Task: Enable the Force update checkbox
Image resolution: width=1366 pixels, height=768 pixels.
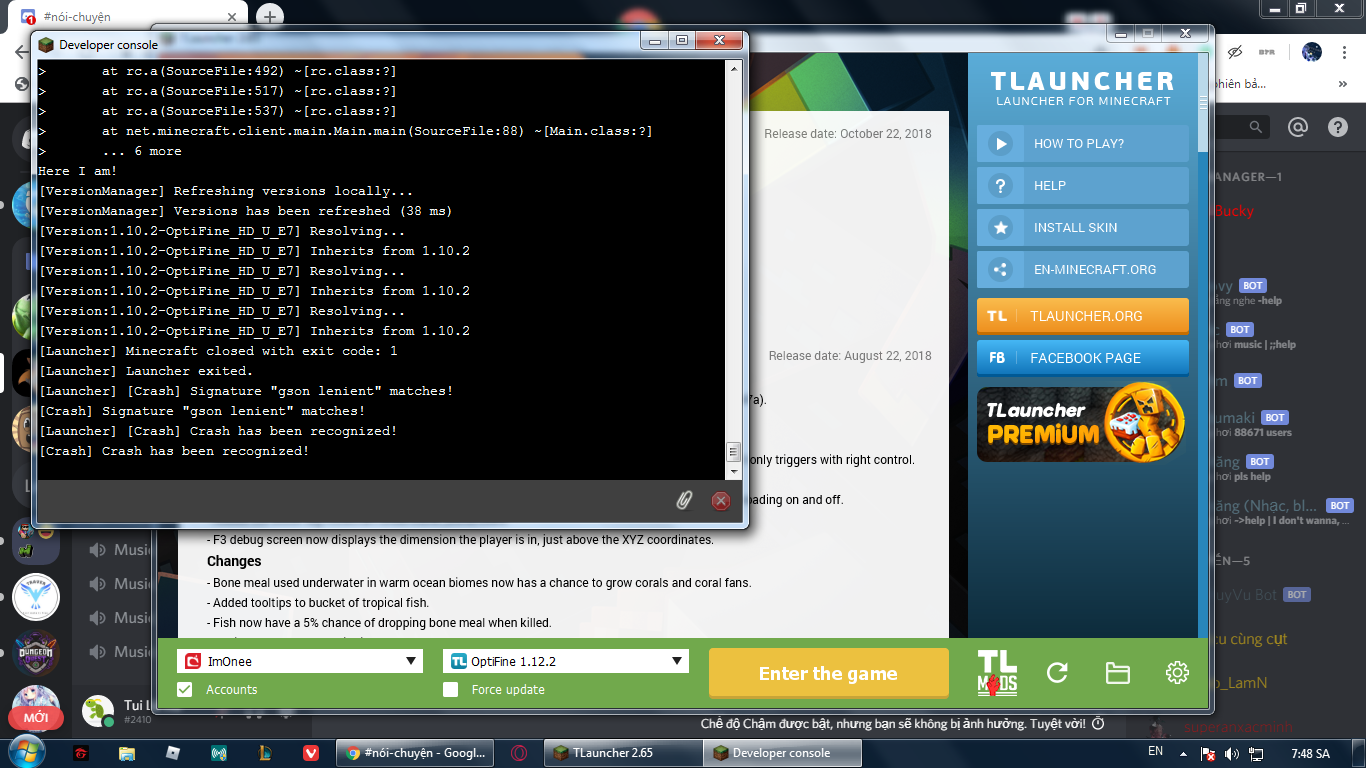Action: pos(451,689)
